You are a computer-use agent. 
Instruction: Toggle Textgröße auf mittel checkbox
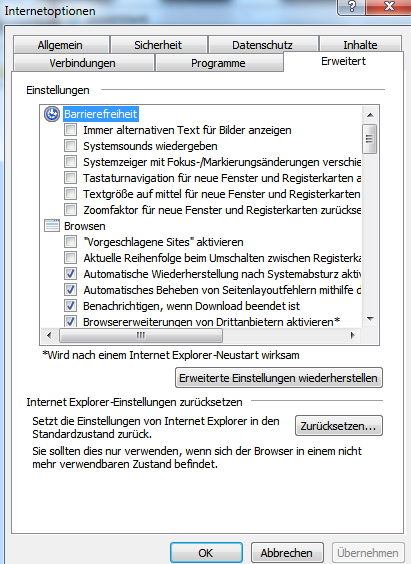[70, 194]
